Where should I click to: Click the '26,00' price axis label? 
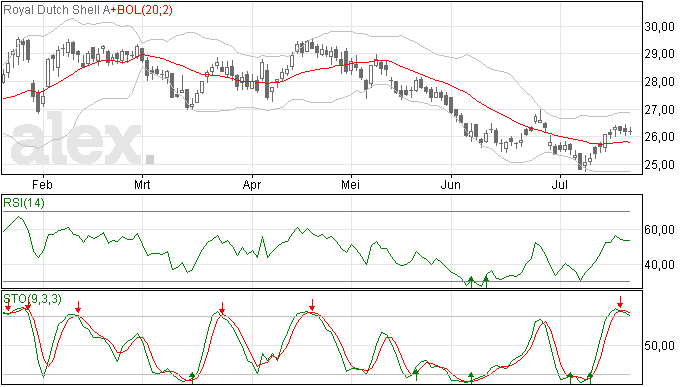[x=660, y=137]
